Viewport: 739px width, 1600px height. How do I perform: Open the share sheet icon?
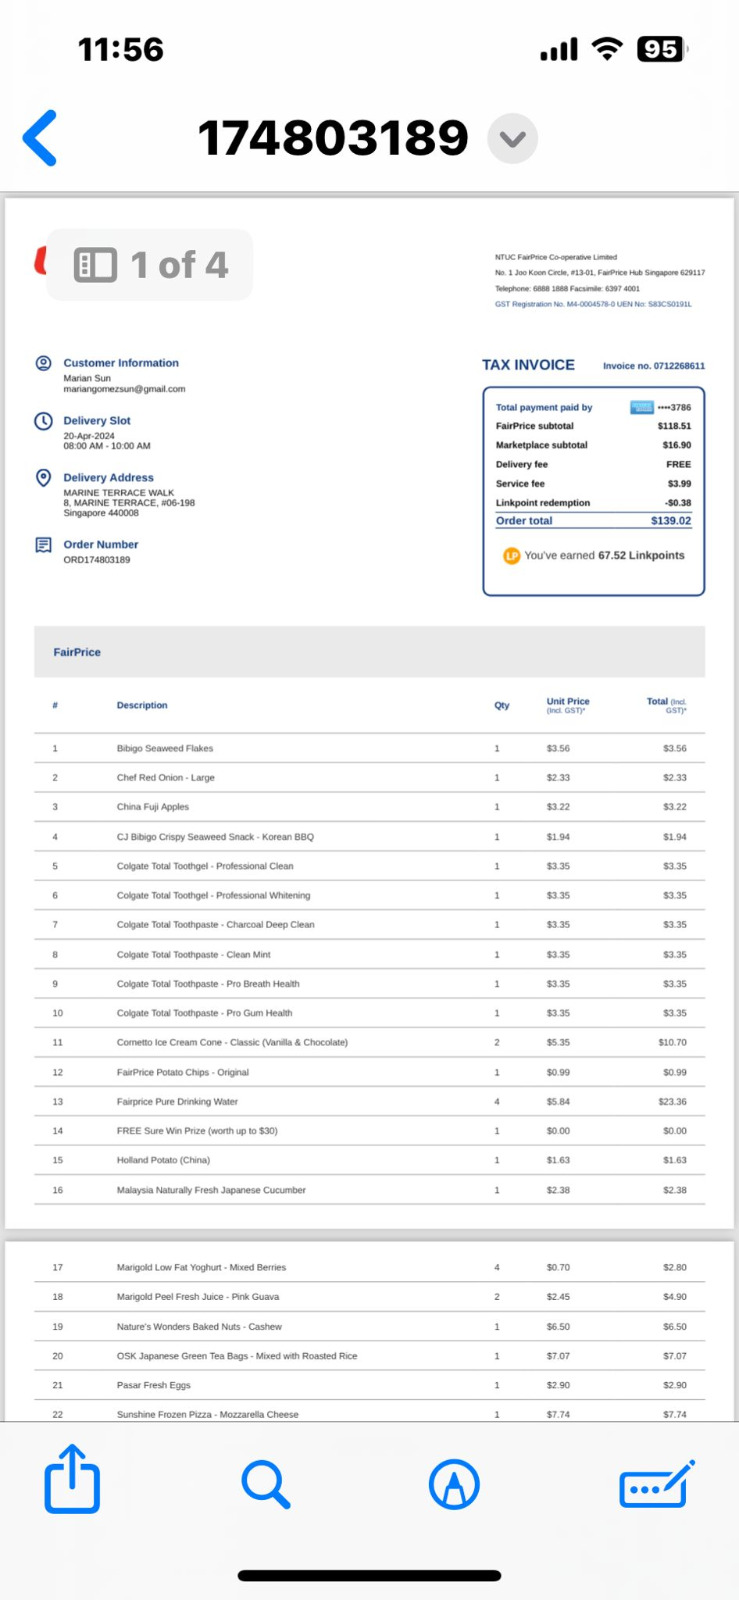point(72,1478)
